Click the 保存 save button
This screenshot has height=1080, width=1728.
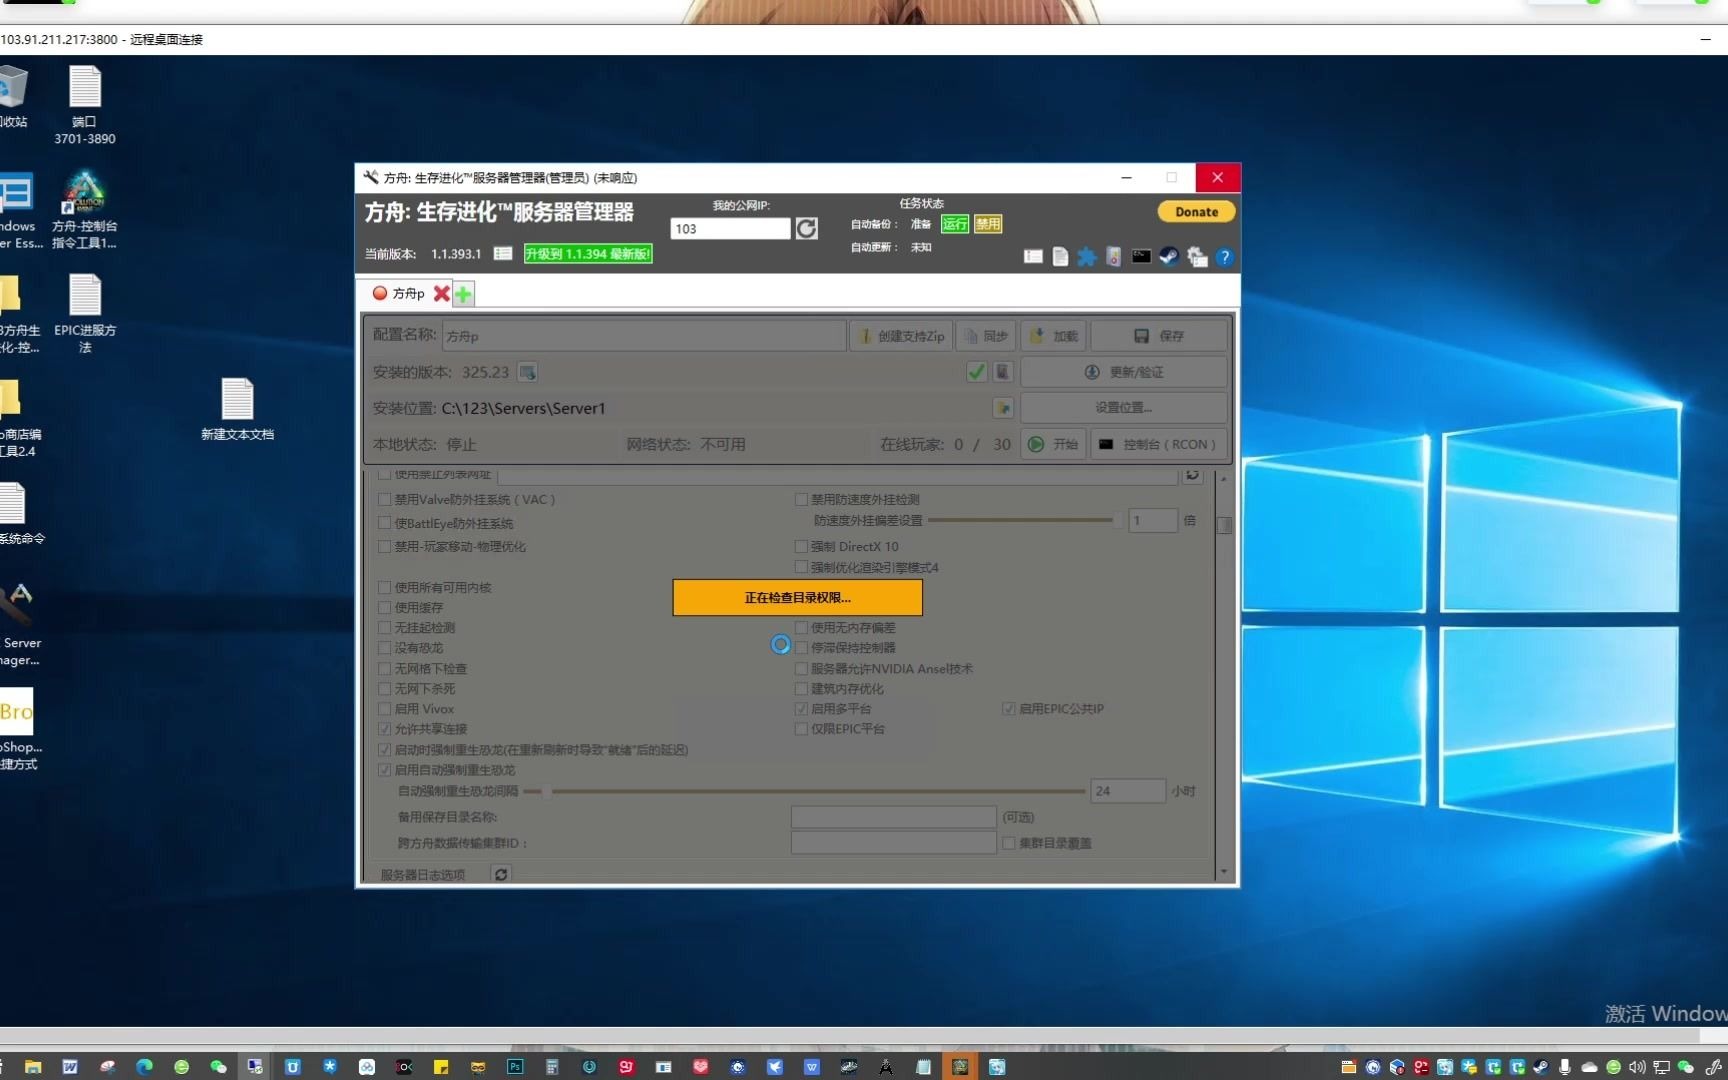tap(1159, 336)
